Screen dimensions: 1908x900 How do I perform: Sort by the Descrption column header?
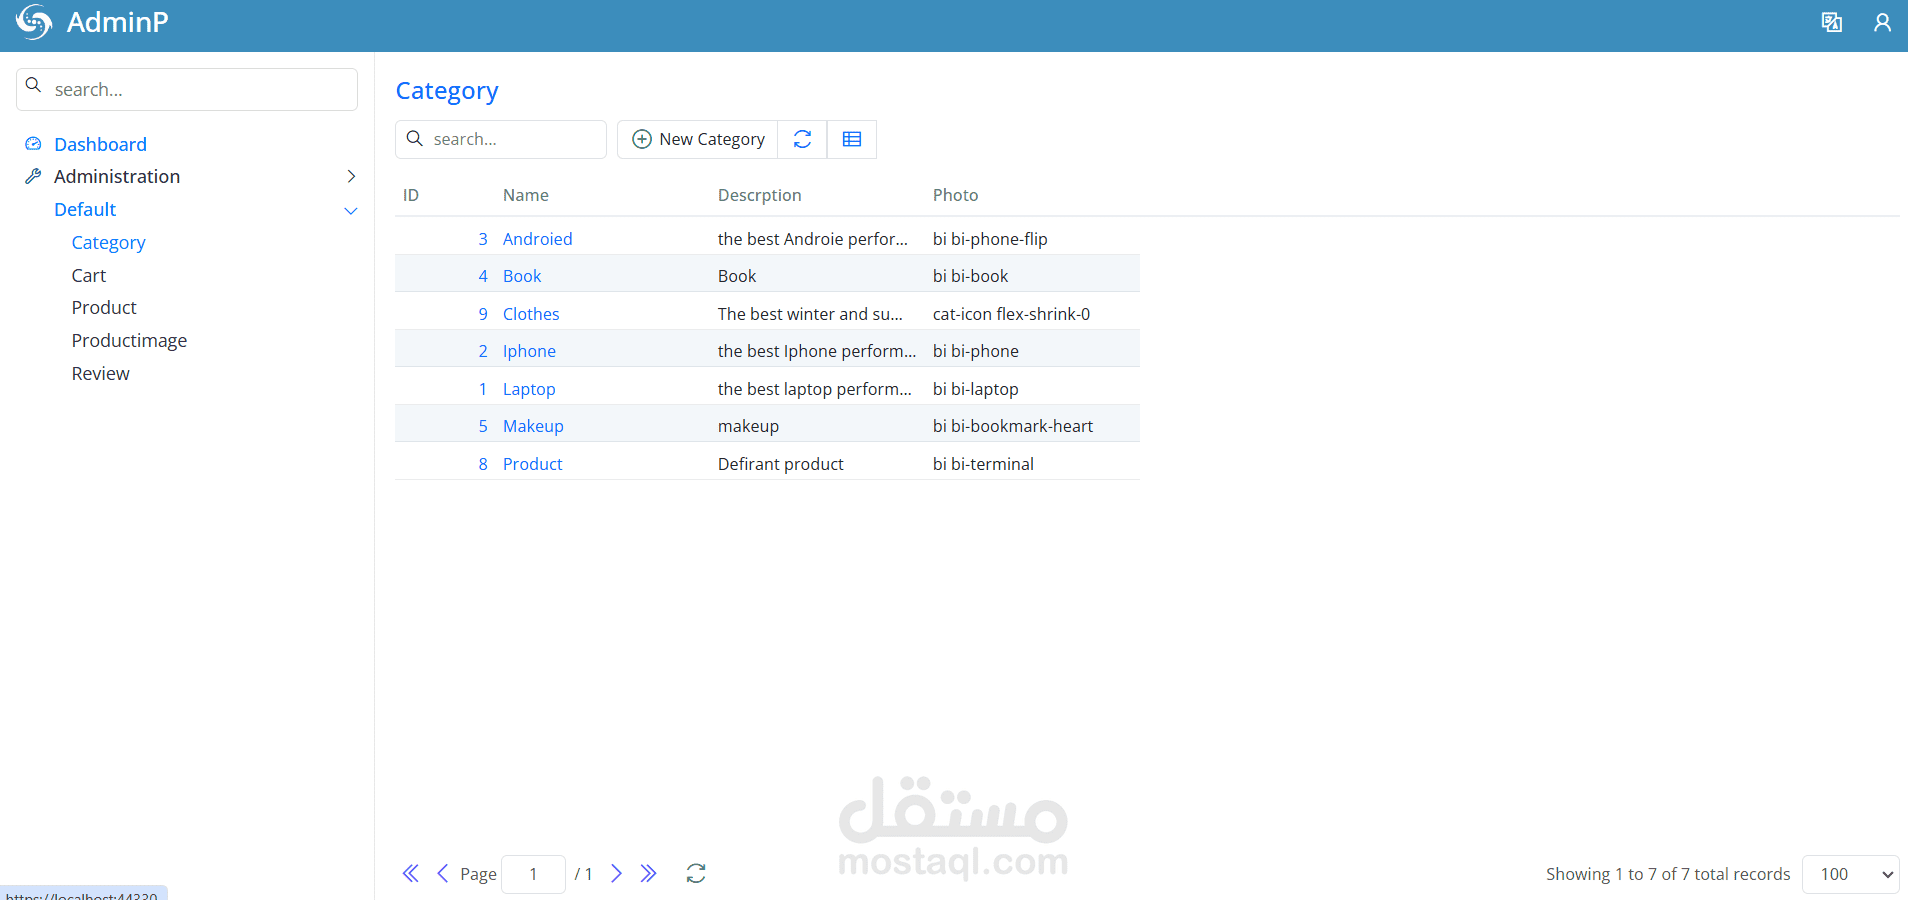pos(759,195)
